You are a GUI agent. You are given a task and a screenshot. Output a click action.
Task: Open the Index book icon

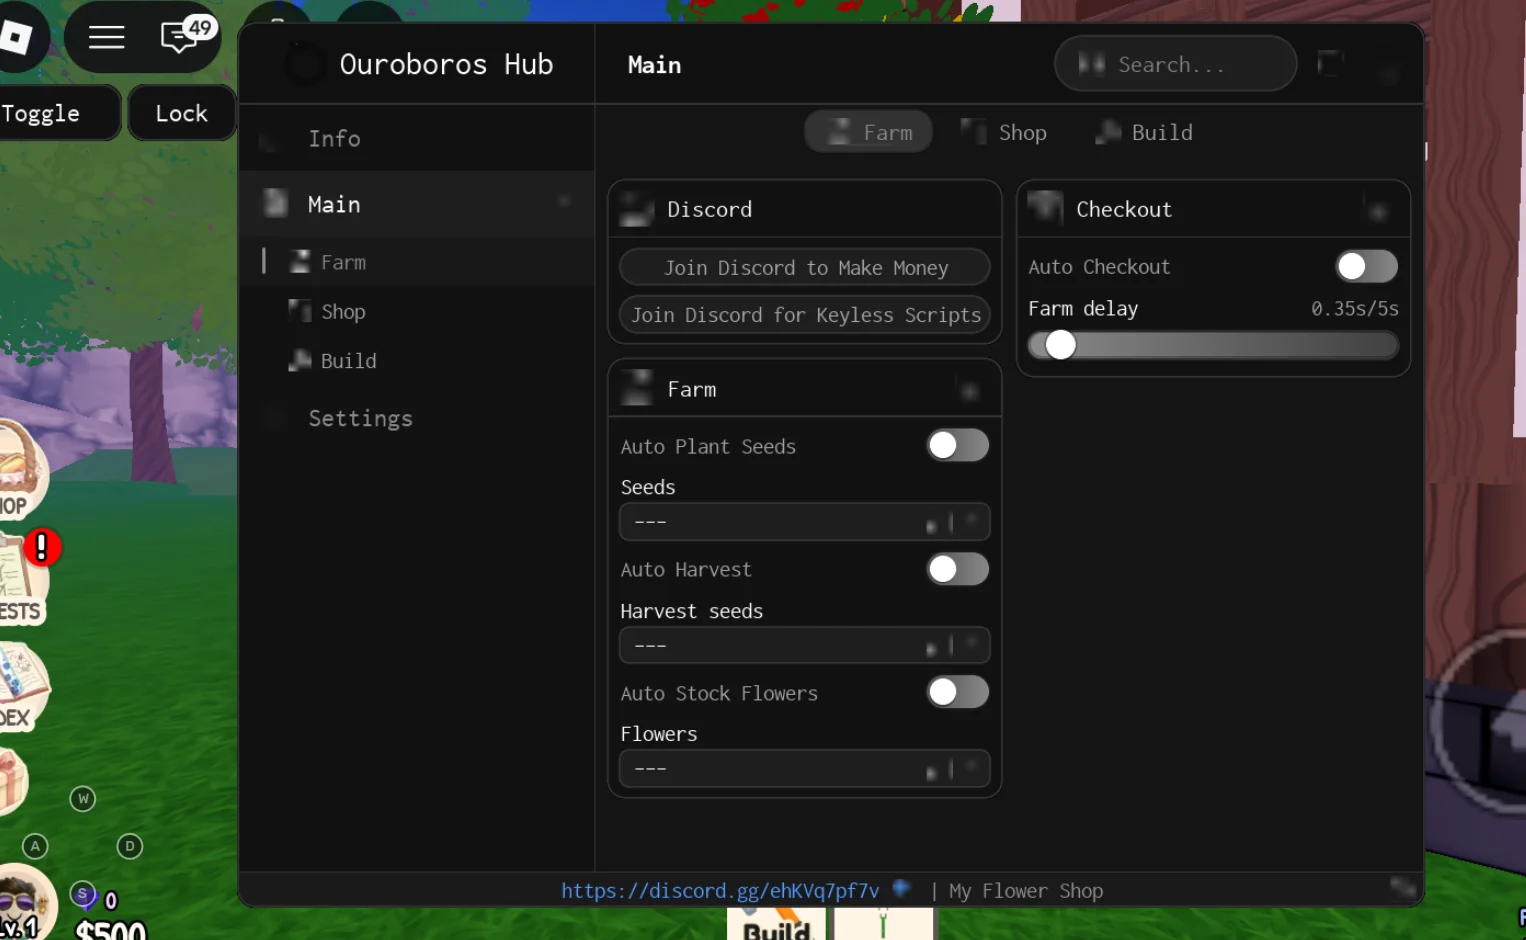point(22,686)
